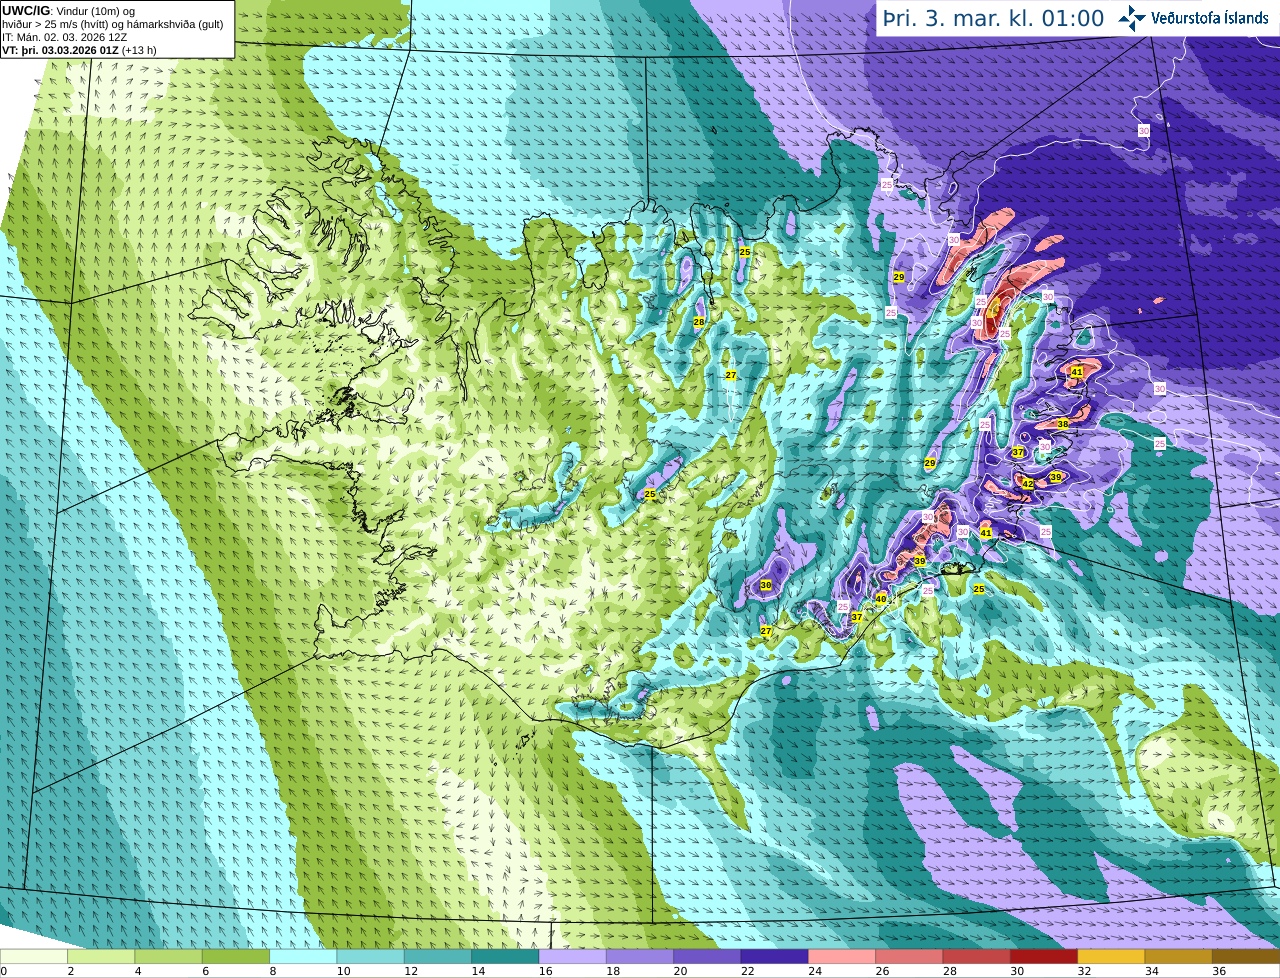Click the 'UWC/IG: Vindur (10m) og' title line
Screen dimensions: 1280x978
point(68,10)
